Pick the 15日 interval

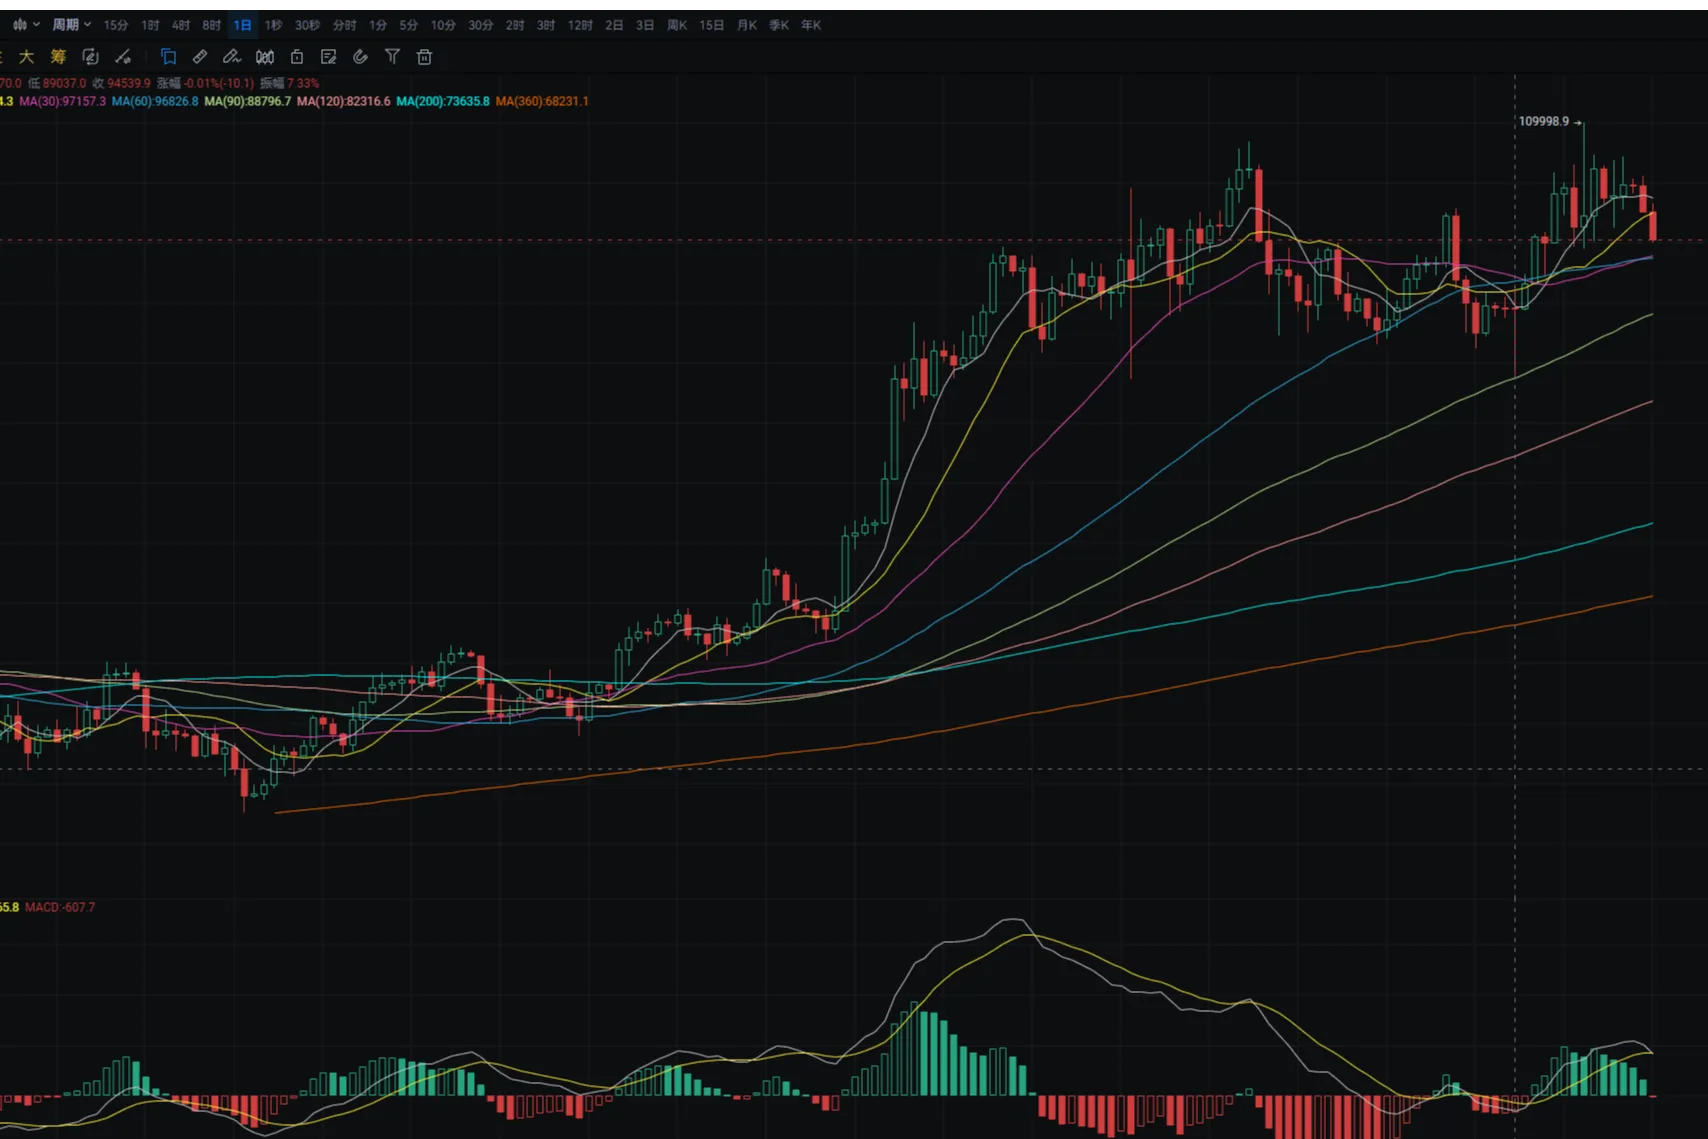click(x=712, y=25)
